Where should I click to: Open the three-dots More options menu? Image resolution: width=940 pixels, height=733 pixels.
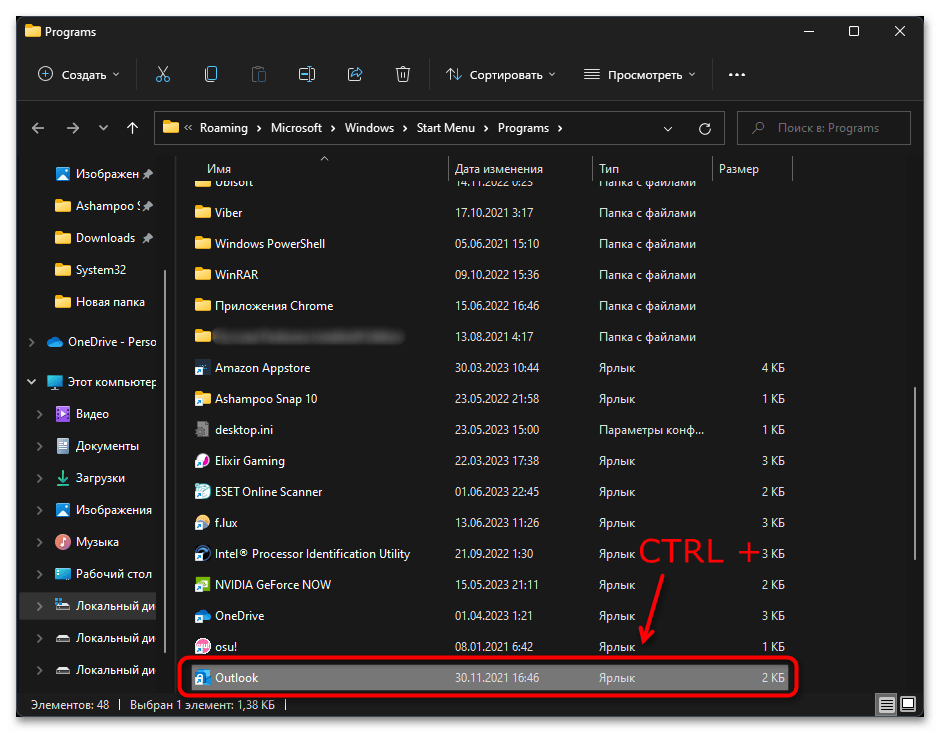737,75
